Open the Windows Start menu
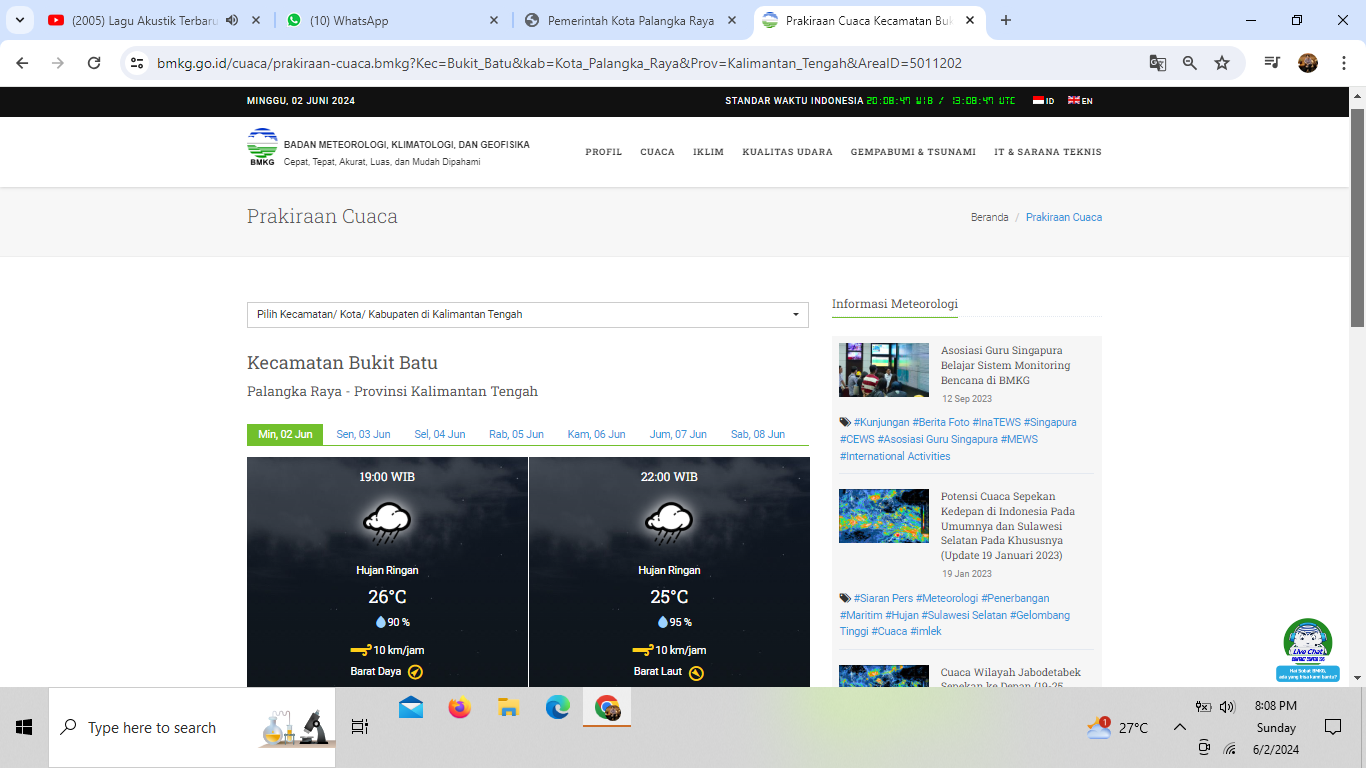Screen dimensions: 1366x768 coord(24,728)
